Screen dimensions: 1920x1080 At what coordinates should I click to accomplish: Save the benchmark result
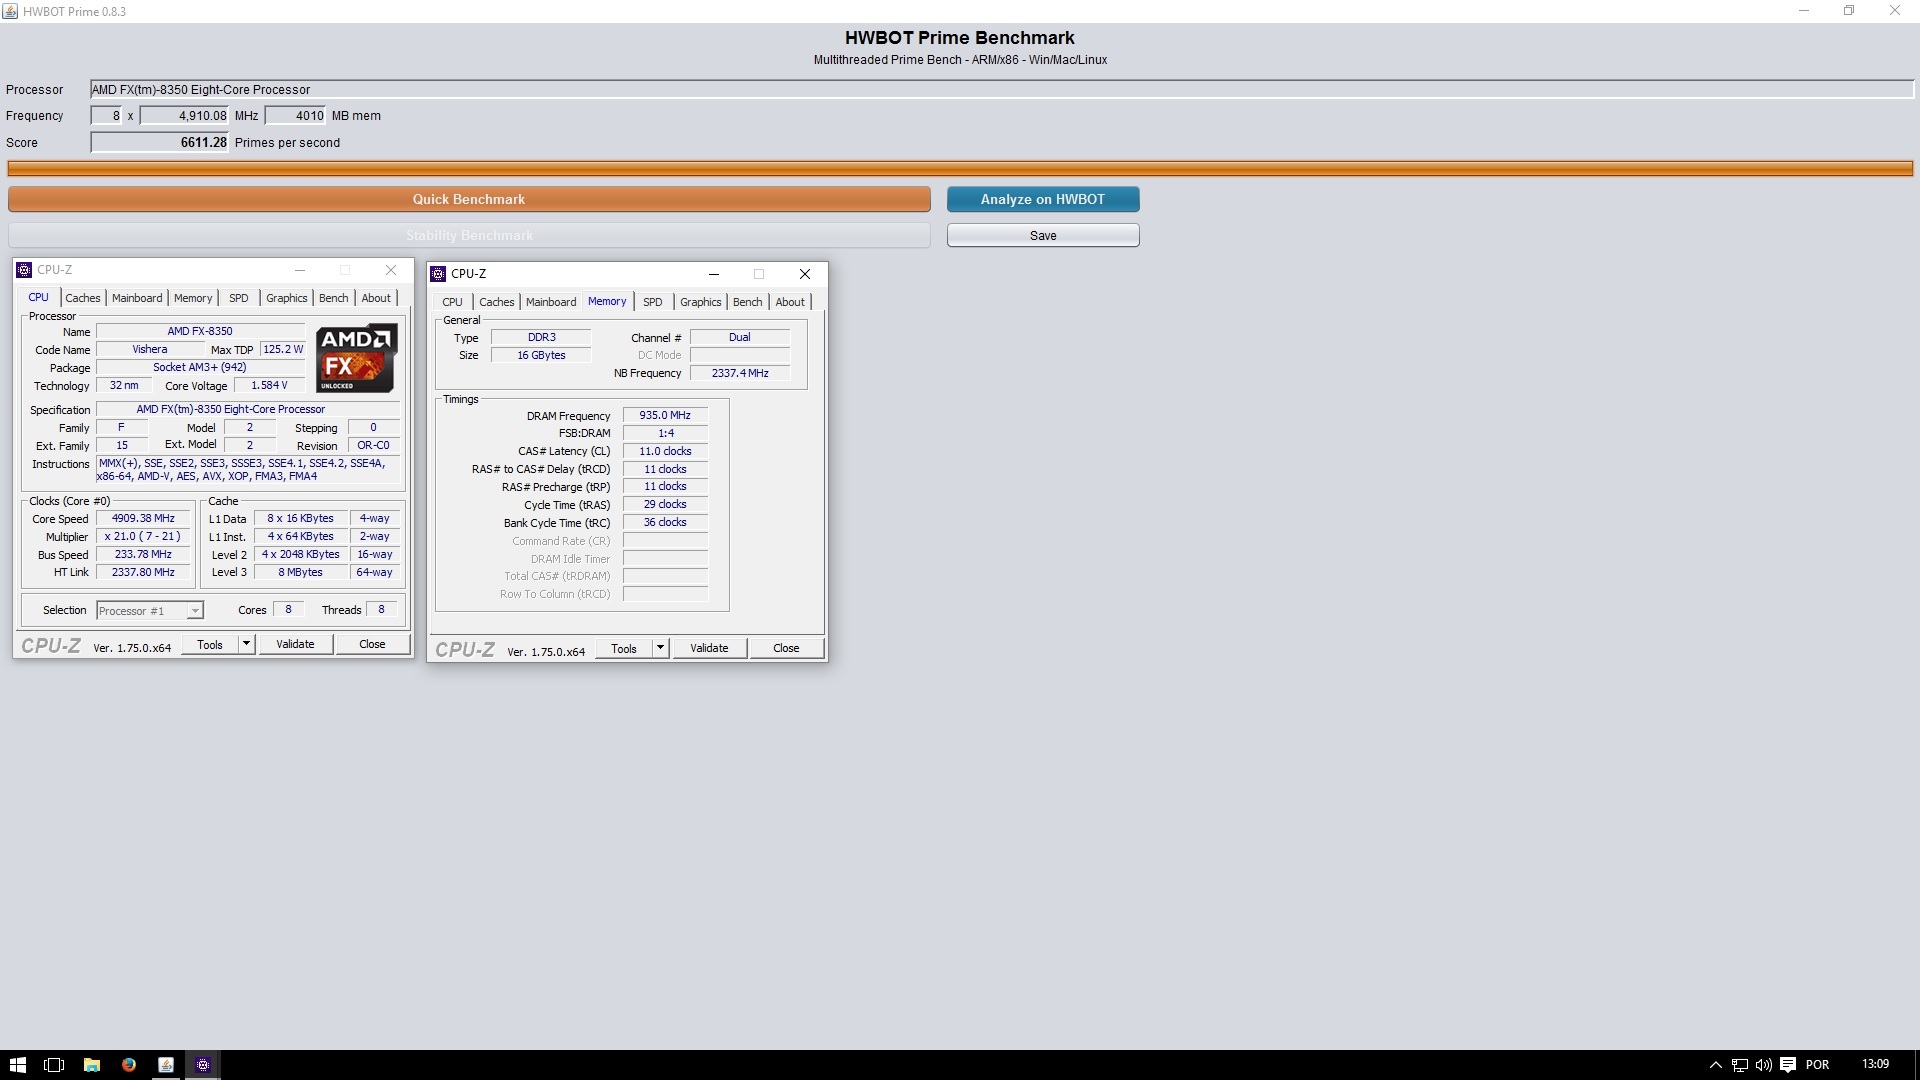(x=1043, y=235)
